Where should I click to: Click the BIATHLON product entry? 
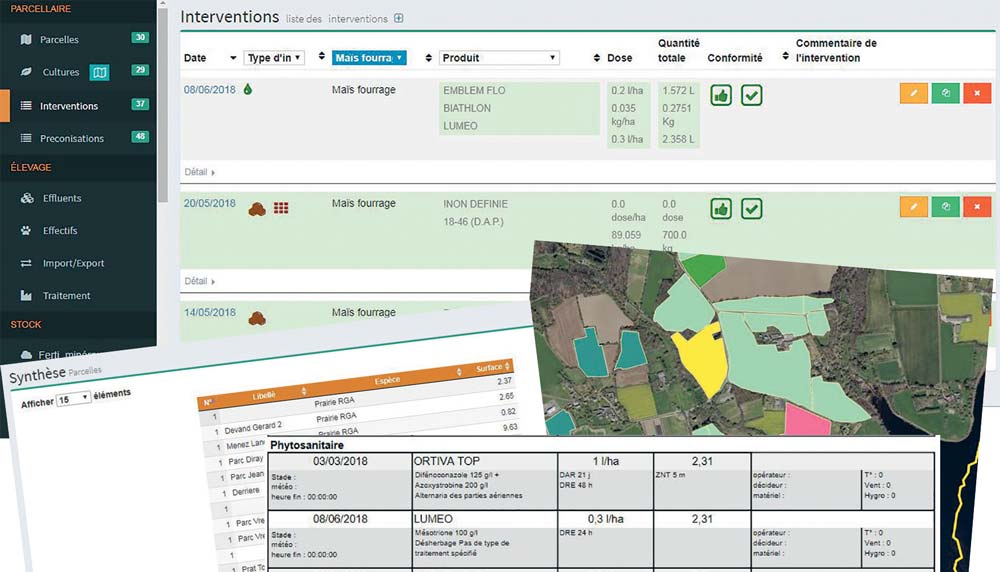[x=467, y=108]
